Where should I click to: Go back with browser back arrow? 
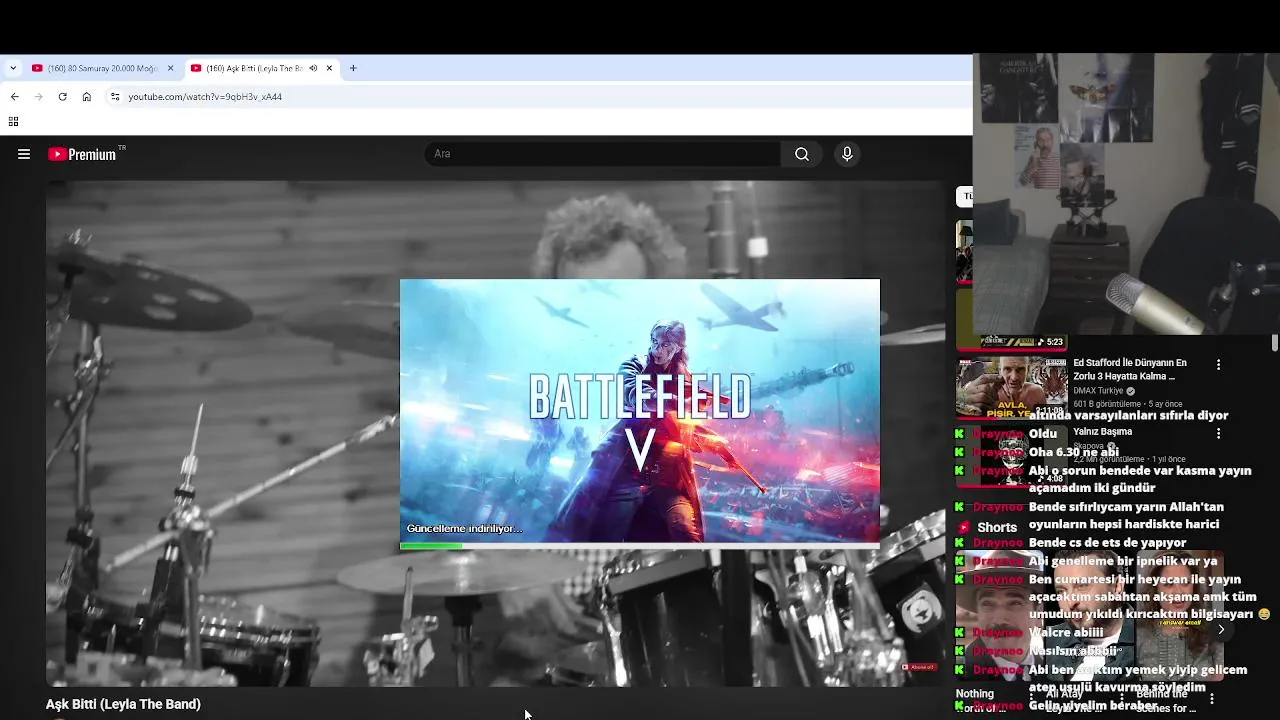pyautogui.click(x=14, y=97)
